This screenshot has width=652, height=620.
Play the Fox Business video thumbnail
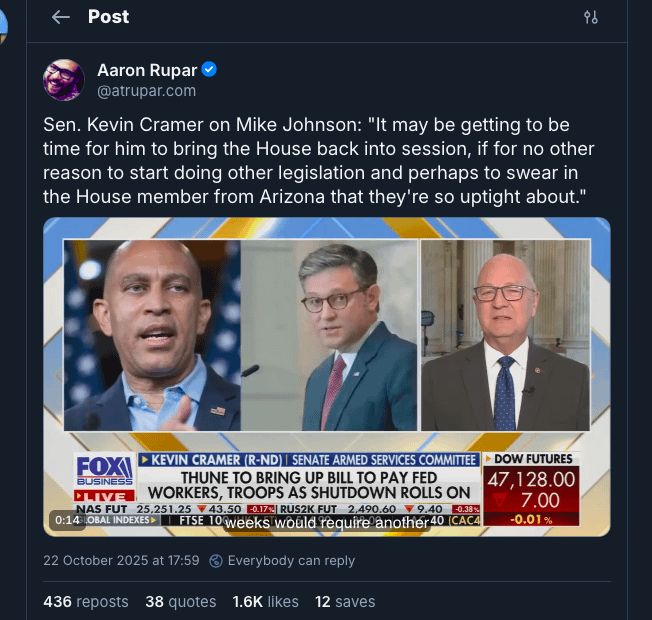[x=326, y=376]
